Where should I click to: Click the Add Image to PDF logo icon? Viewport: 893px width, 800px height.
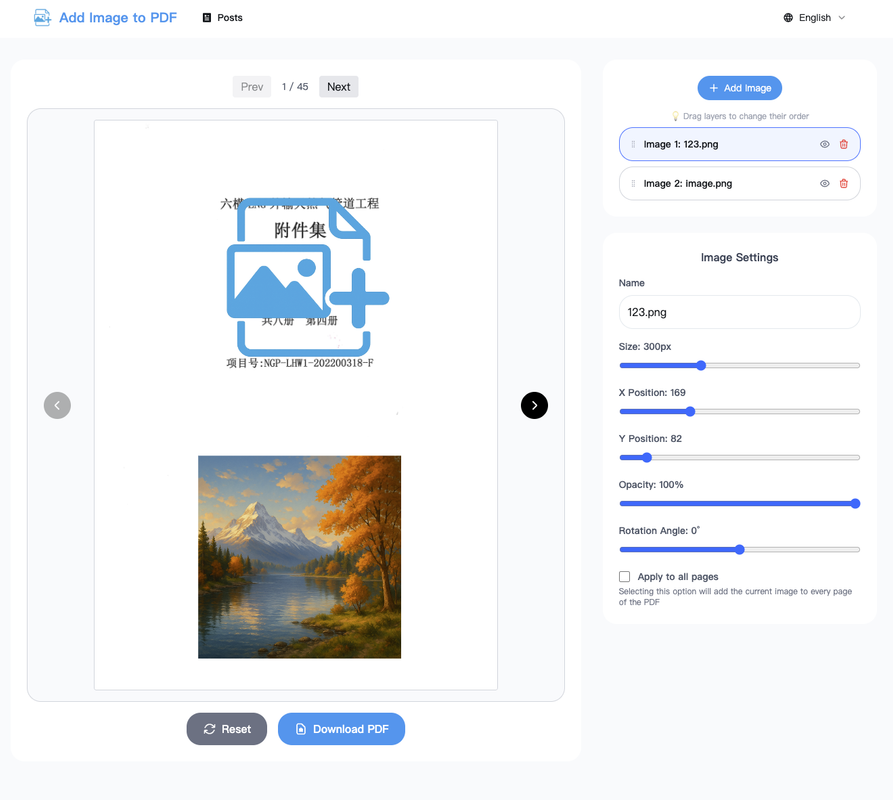coord(42,17)
